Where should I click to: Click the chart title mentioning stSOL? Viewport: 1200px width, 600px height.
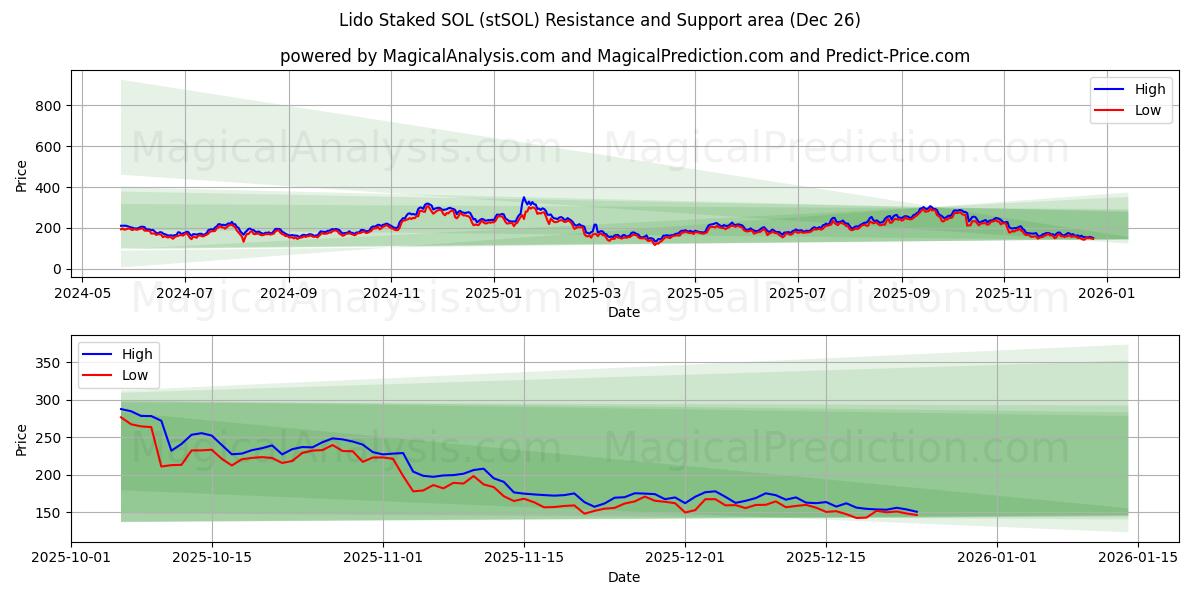pos(600,18)
